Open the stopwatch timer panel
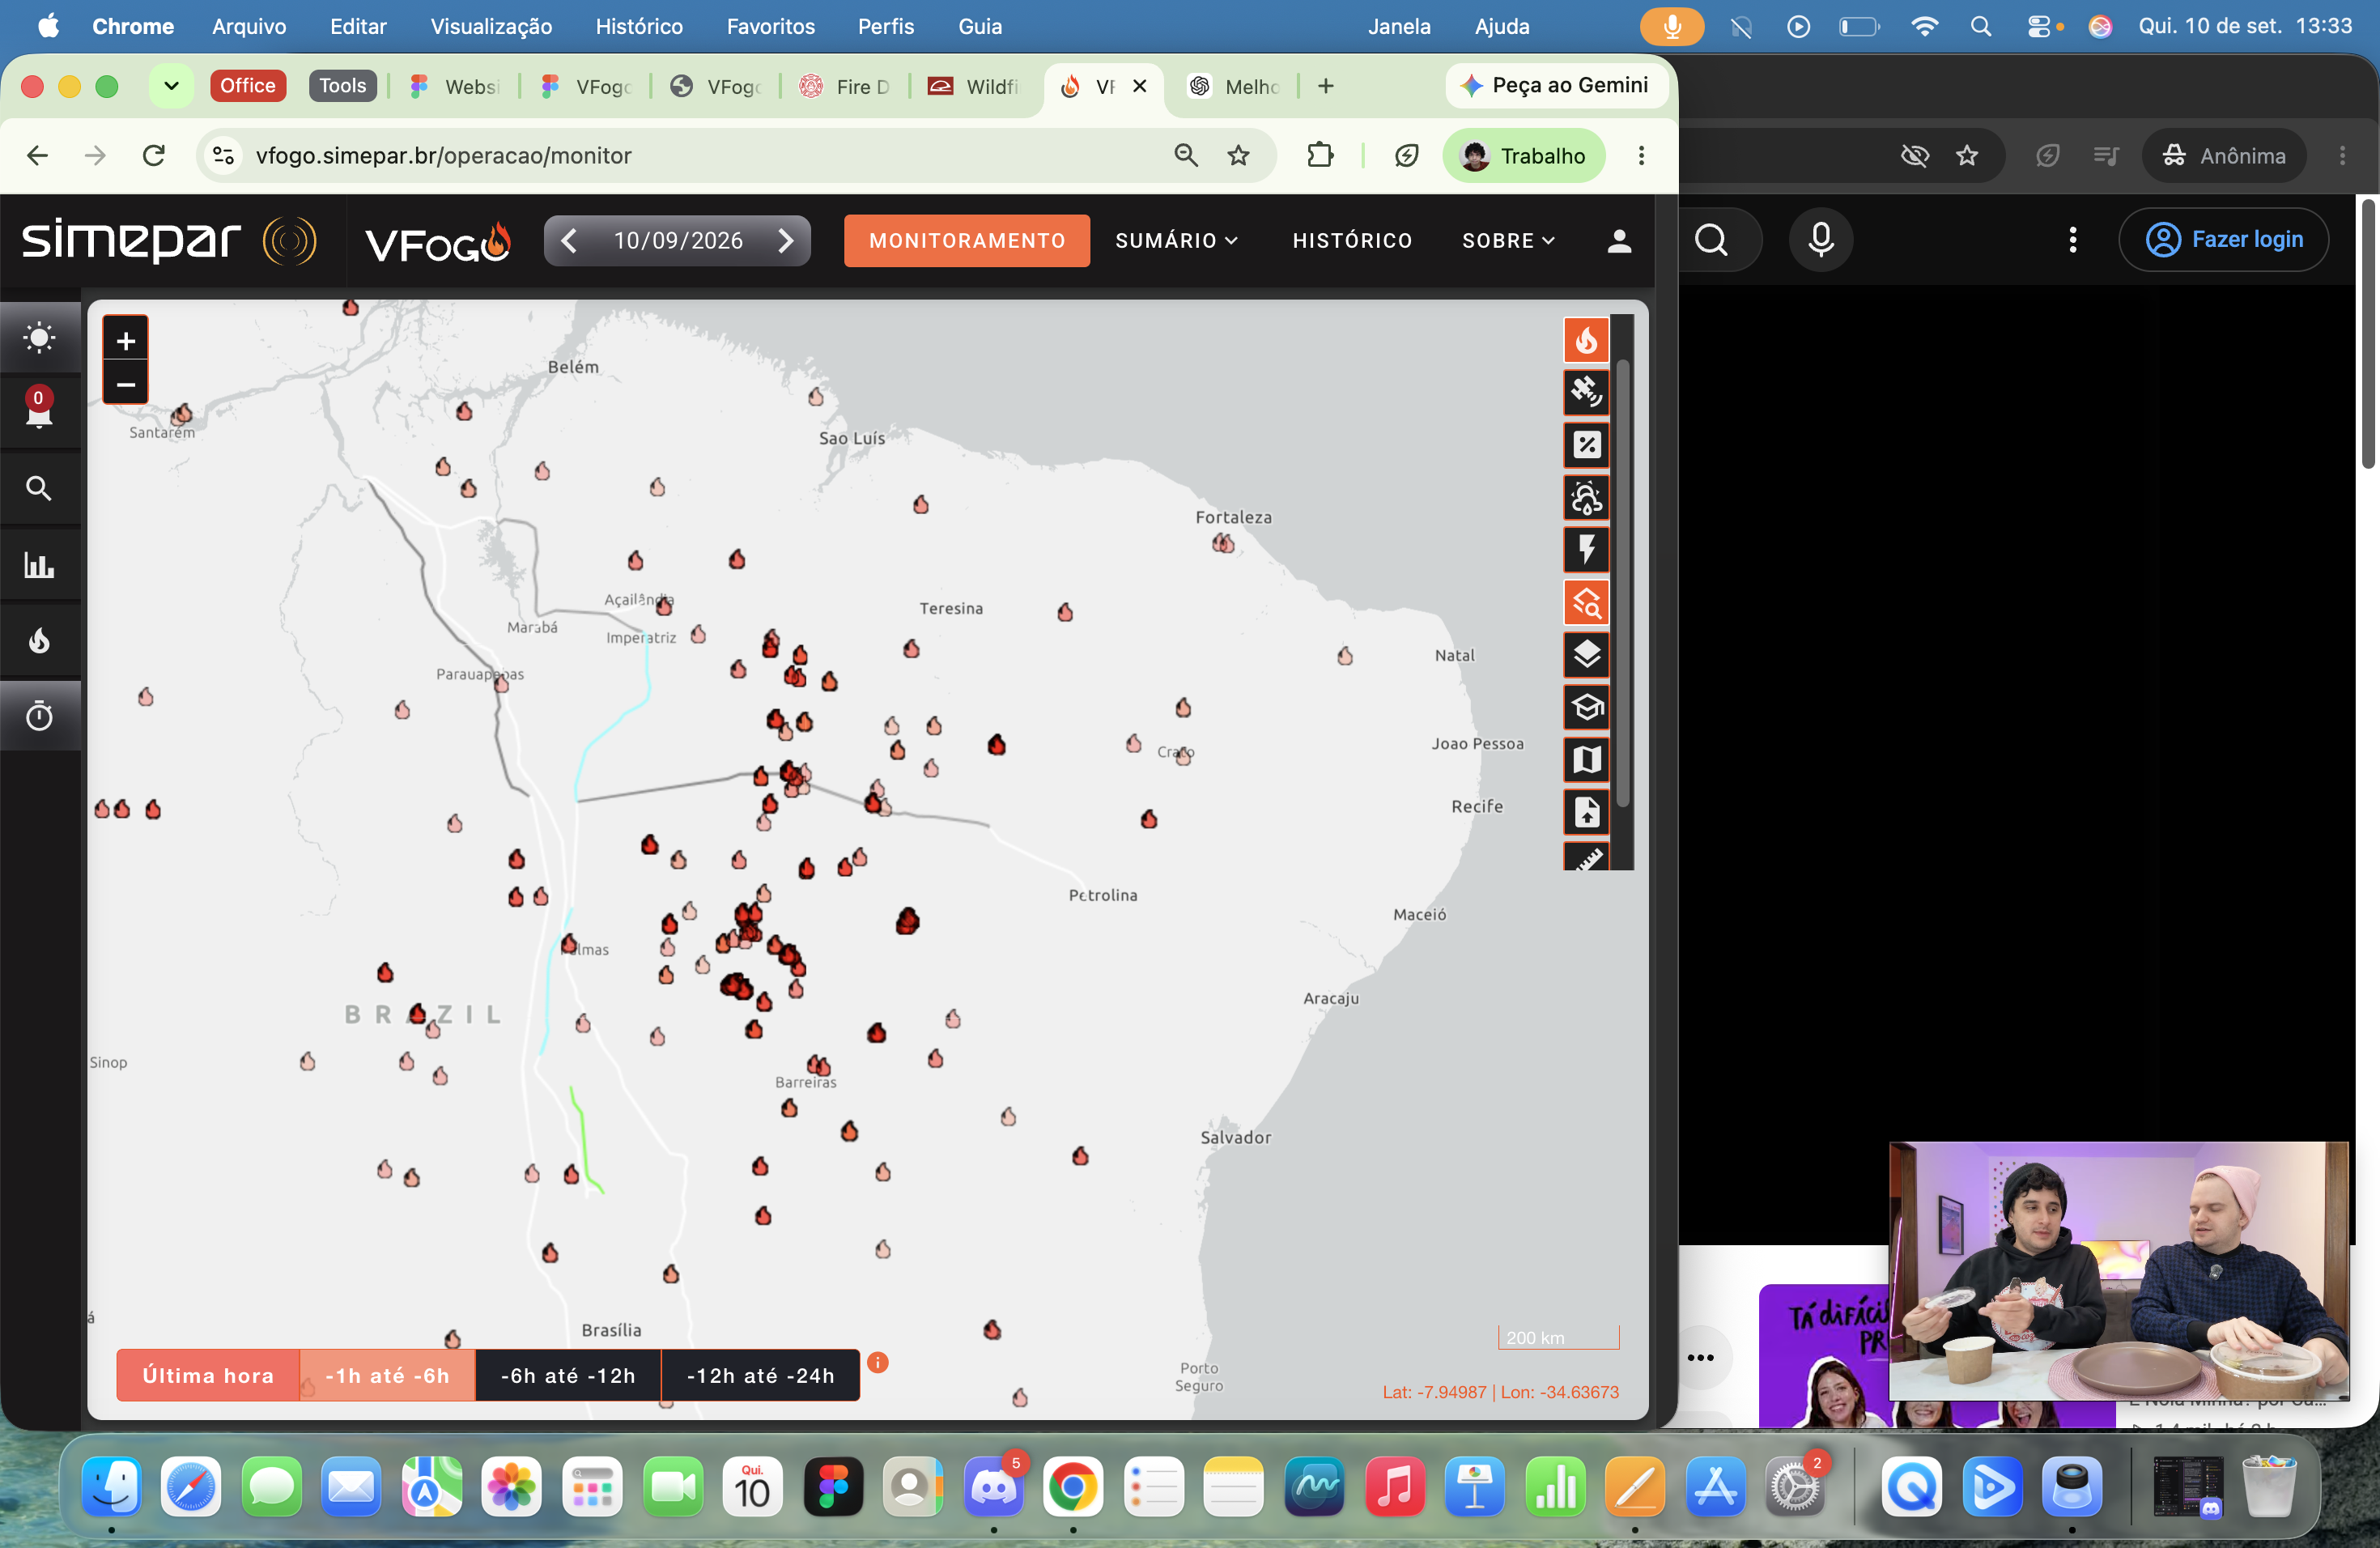The image size is (2380, 1548). point(40,716)
